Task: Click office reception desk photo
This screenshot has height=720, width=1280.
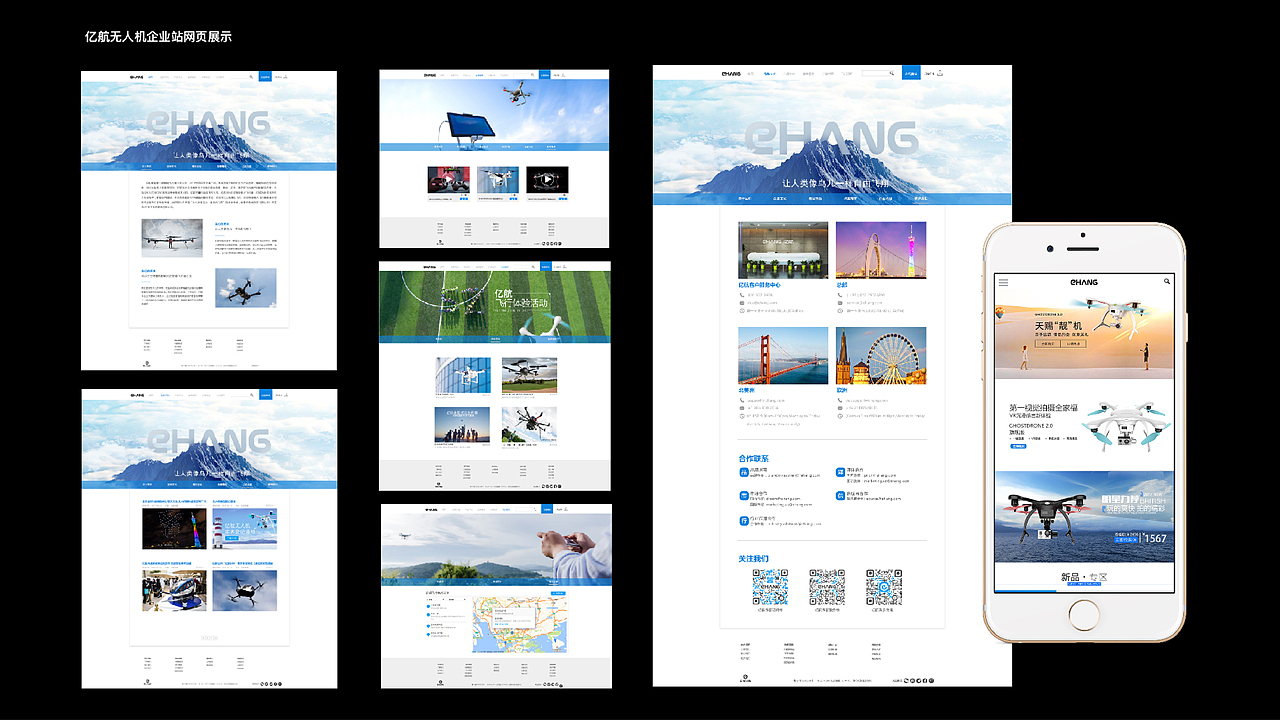Action: 783,250
